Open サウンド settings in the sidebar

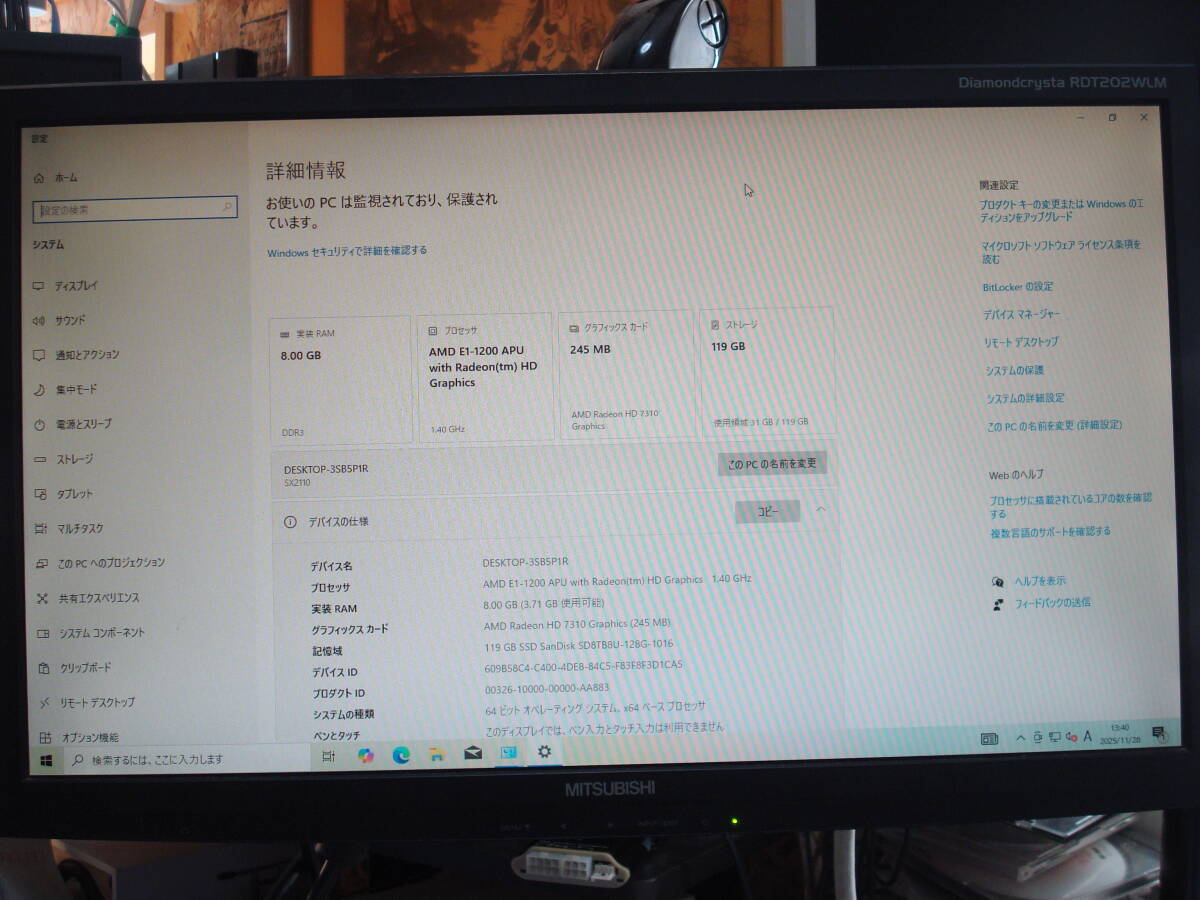59,320
